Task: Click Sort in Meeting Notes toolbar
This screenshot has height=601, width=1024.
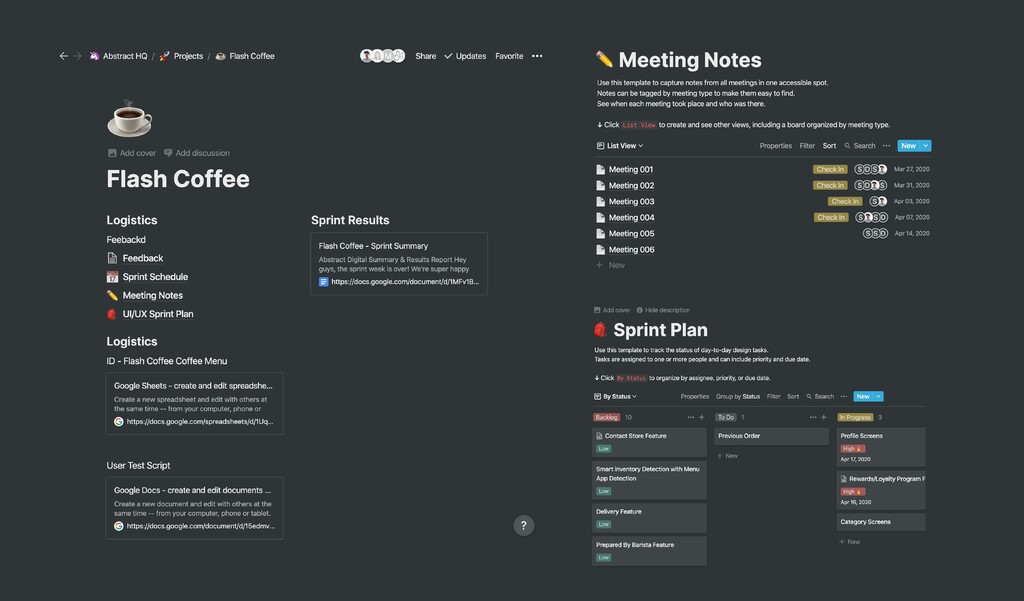Action: 829,146
